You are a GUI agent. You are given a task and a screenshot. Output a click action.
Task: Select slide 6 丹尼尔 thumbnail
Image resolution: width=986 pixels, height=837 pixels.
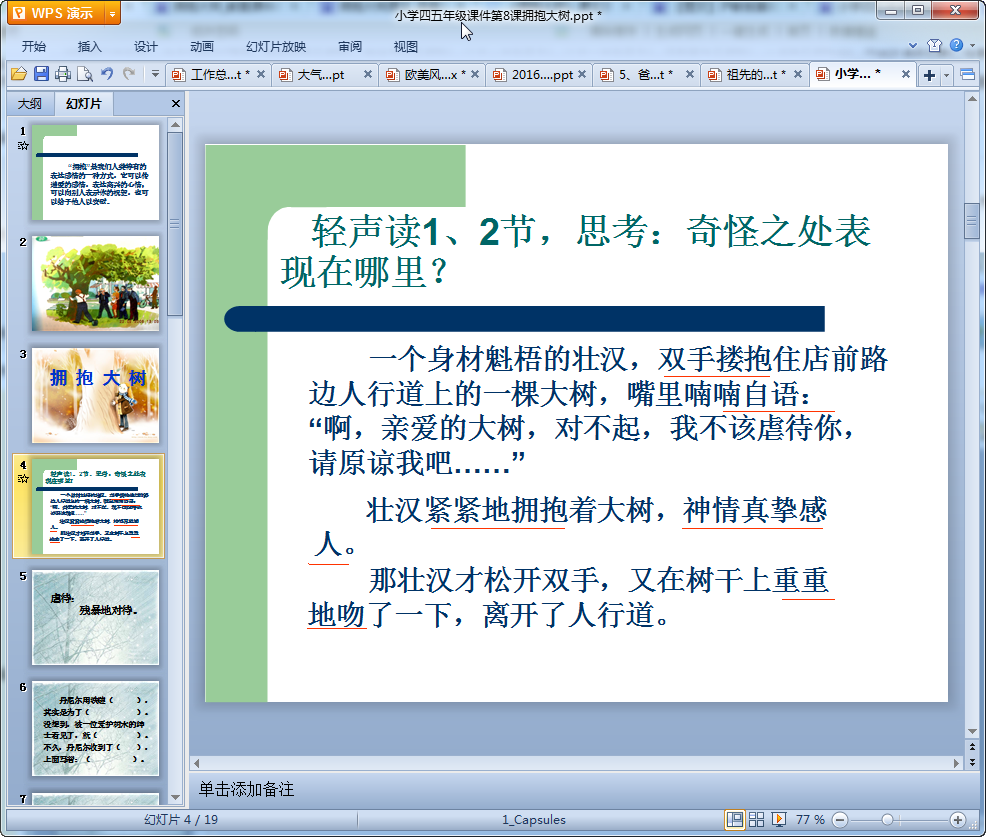[96, 728]
